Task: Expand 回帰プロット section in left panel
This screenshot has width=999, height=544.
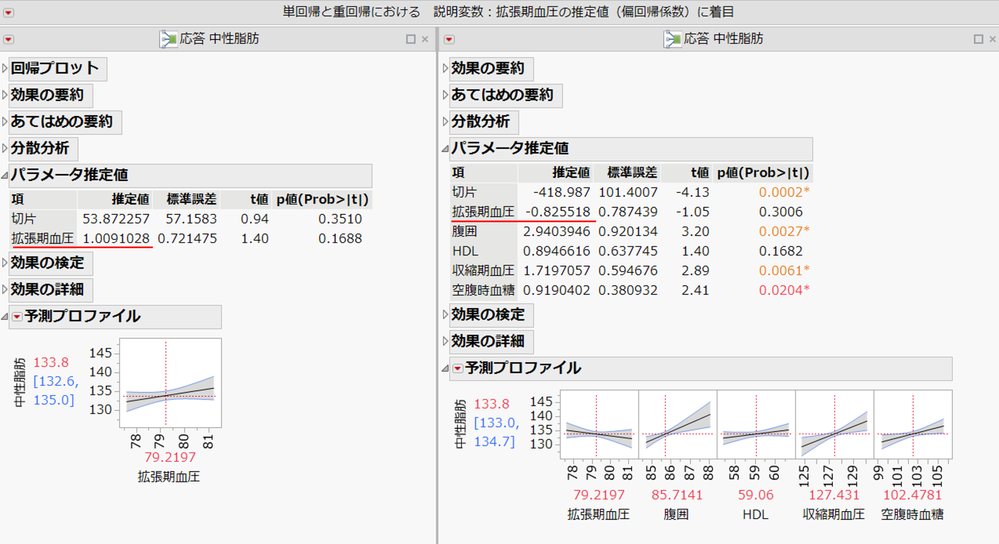Action: point(4,68)
